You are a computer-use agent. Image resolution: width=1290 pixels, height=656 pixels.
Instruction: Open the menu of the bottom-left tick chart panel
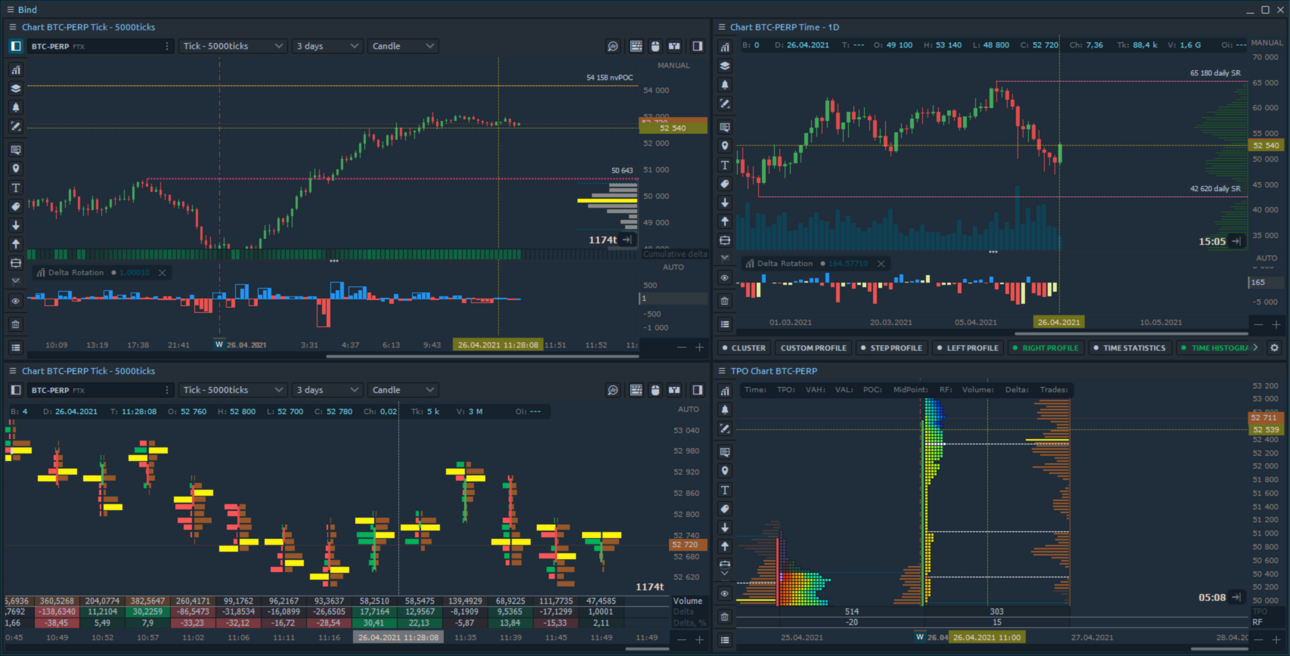[11, 371]
